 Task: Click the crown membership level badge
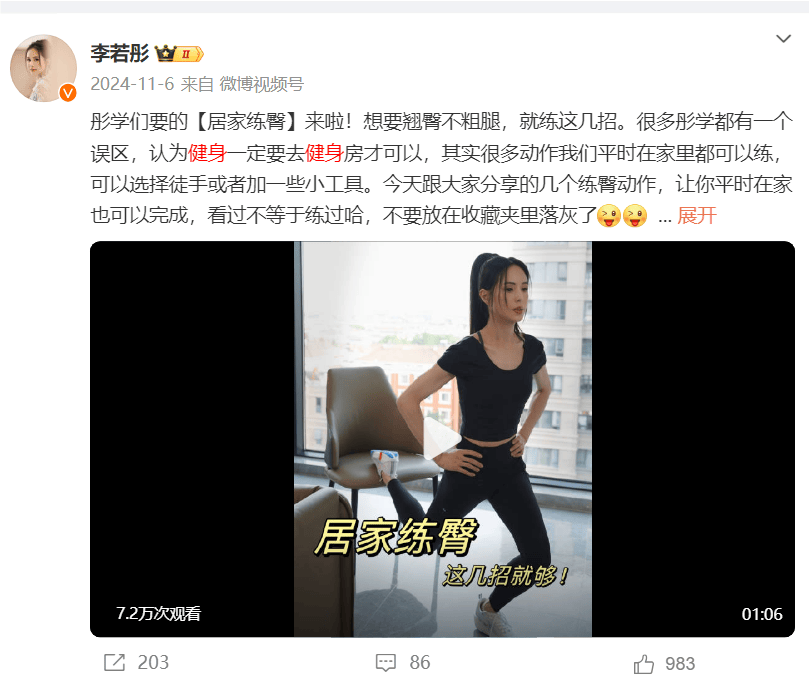coord(179,53)
